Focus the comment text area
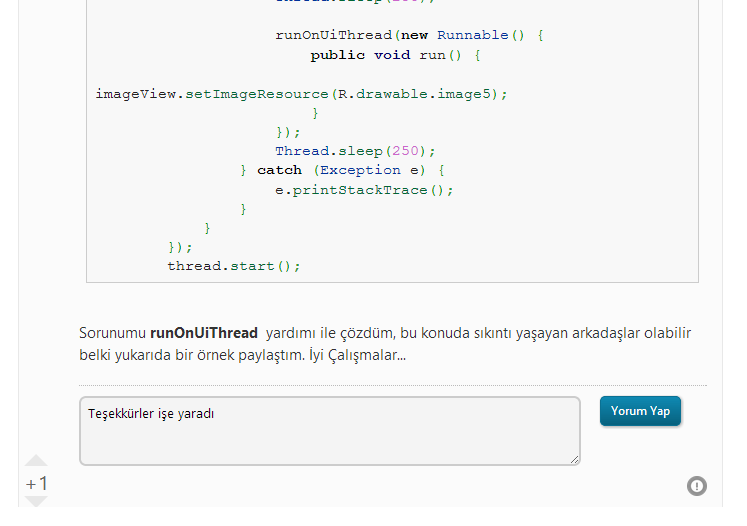The image size is (747, 526). coord(330,431)
